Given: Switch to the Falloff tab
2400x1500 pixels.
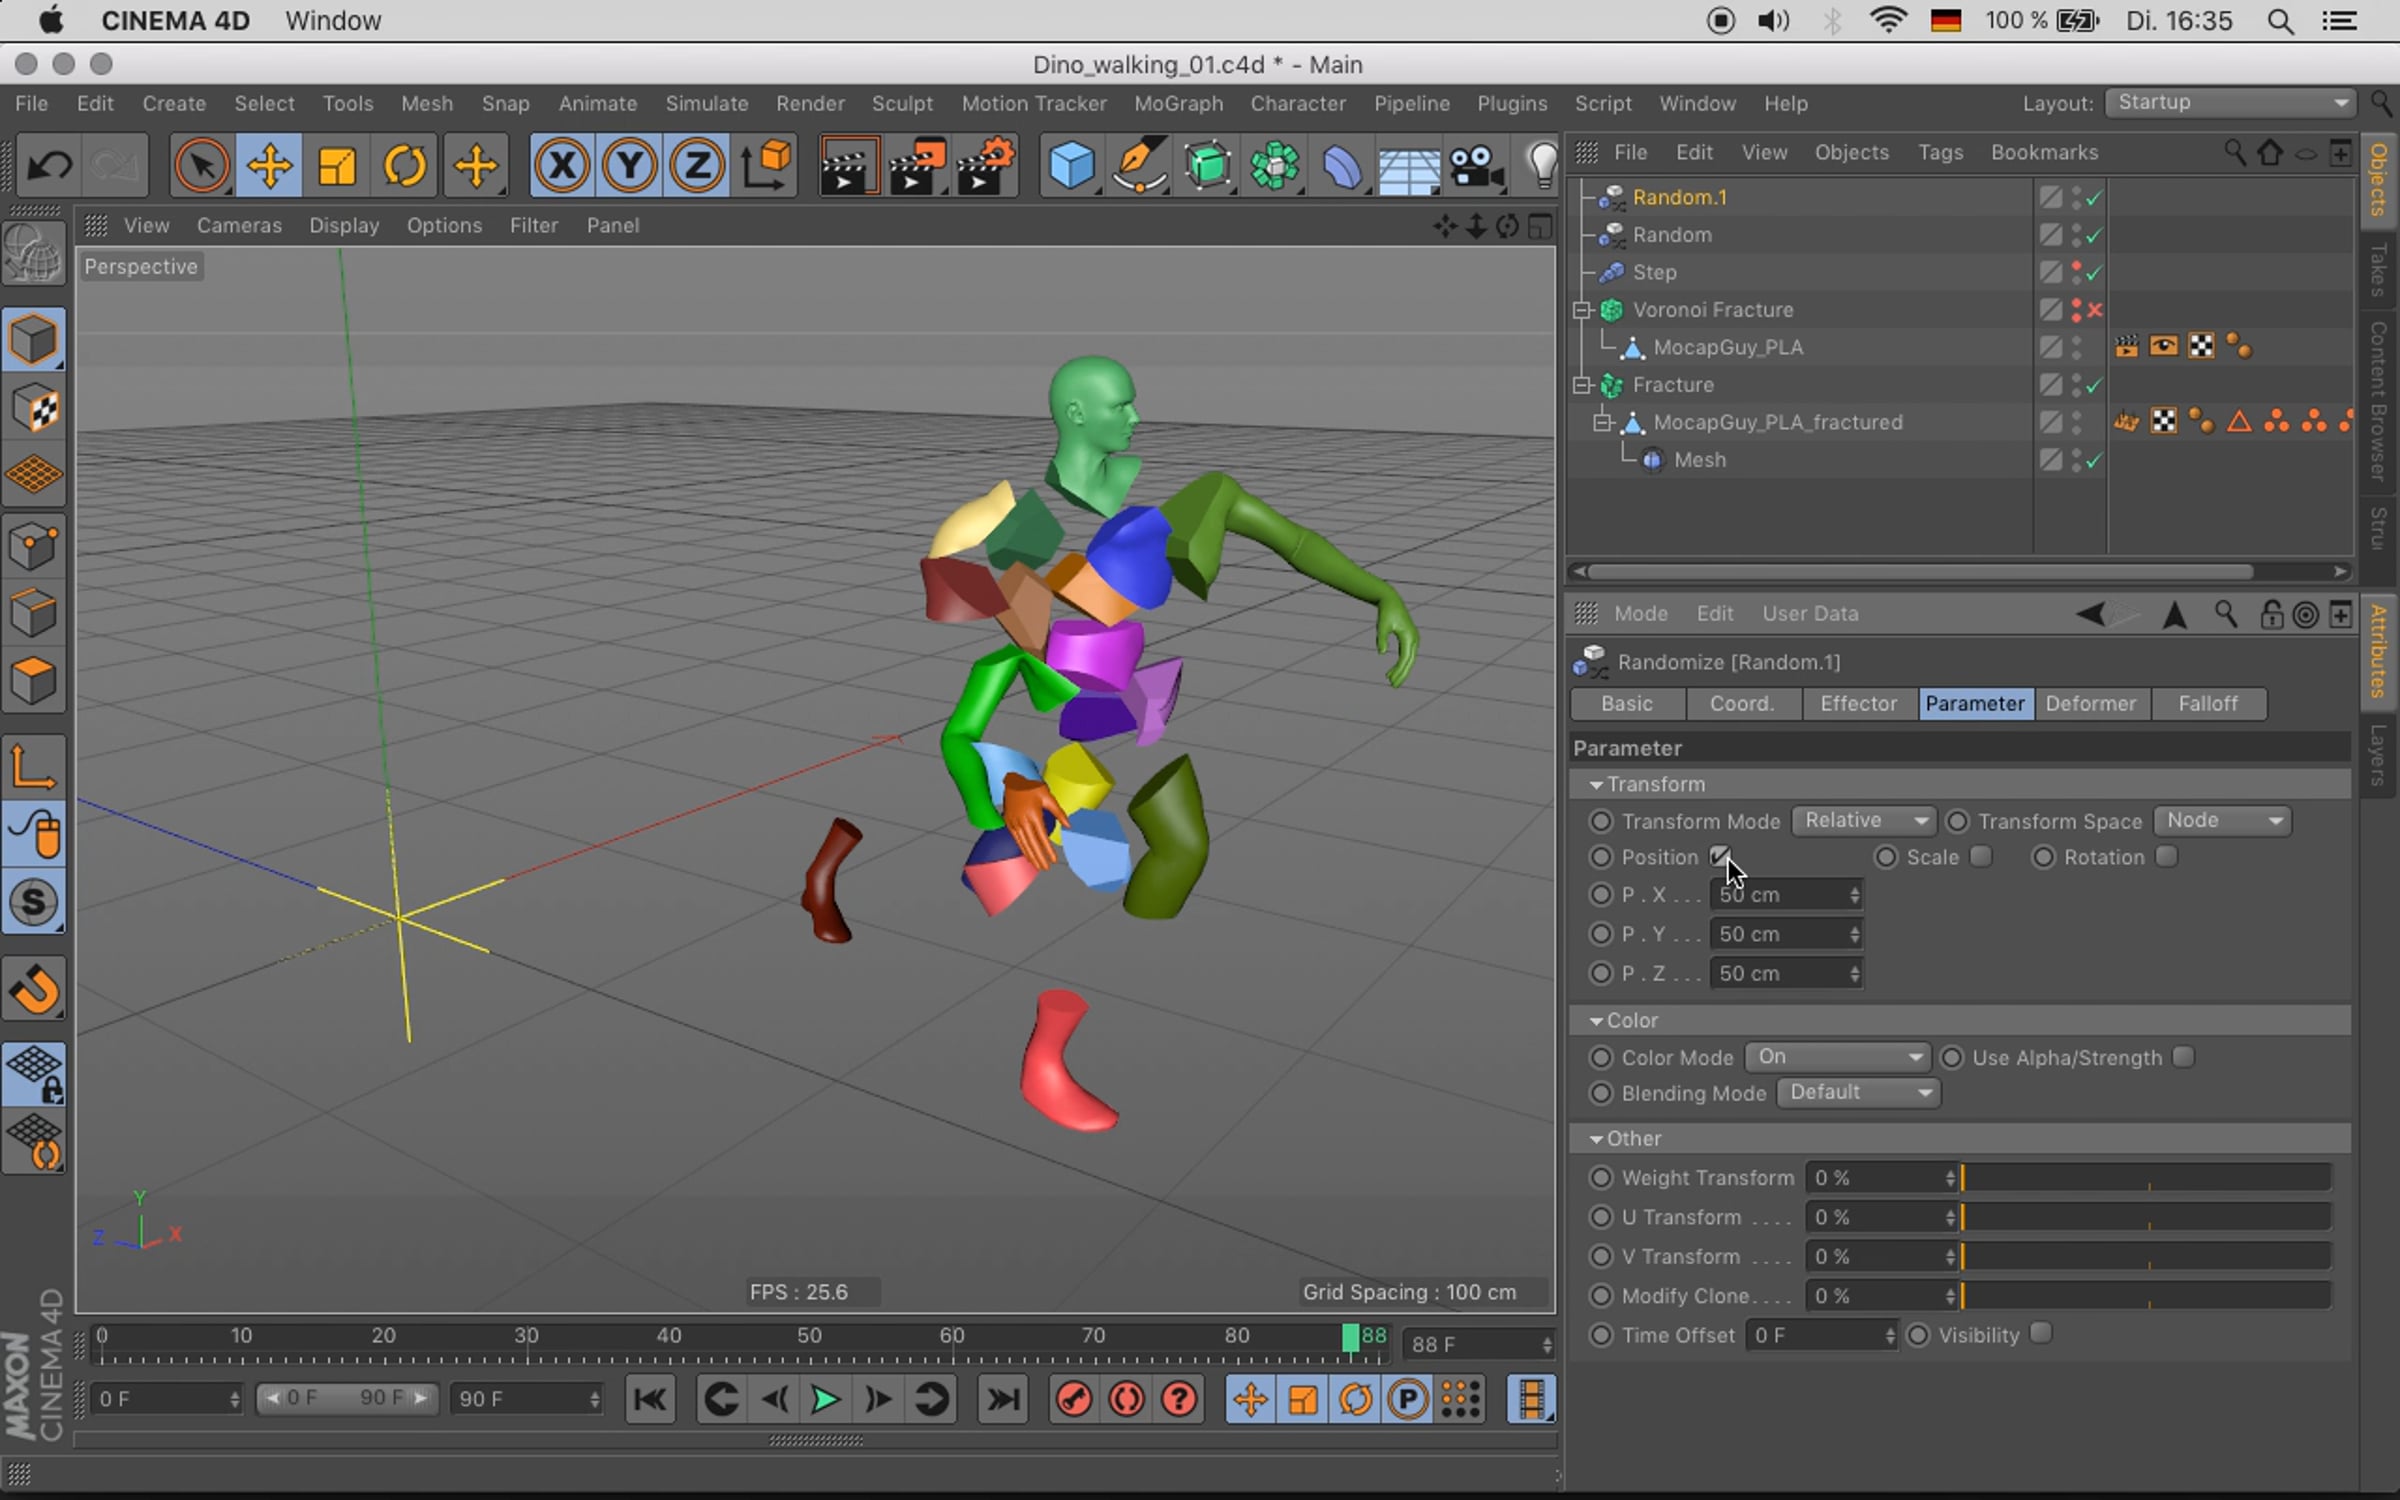Looking at the screenshot, I should tap(2207, 704).
